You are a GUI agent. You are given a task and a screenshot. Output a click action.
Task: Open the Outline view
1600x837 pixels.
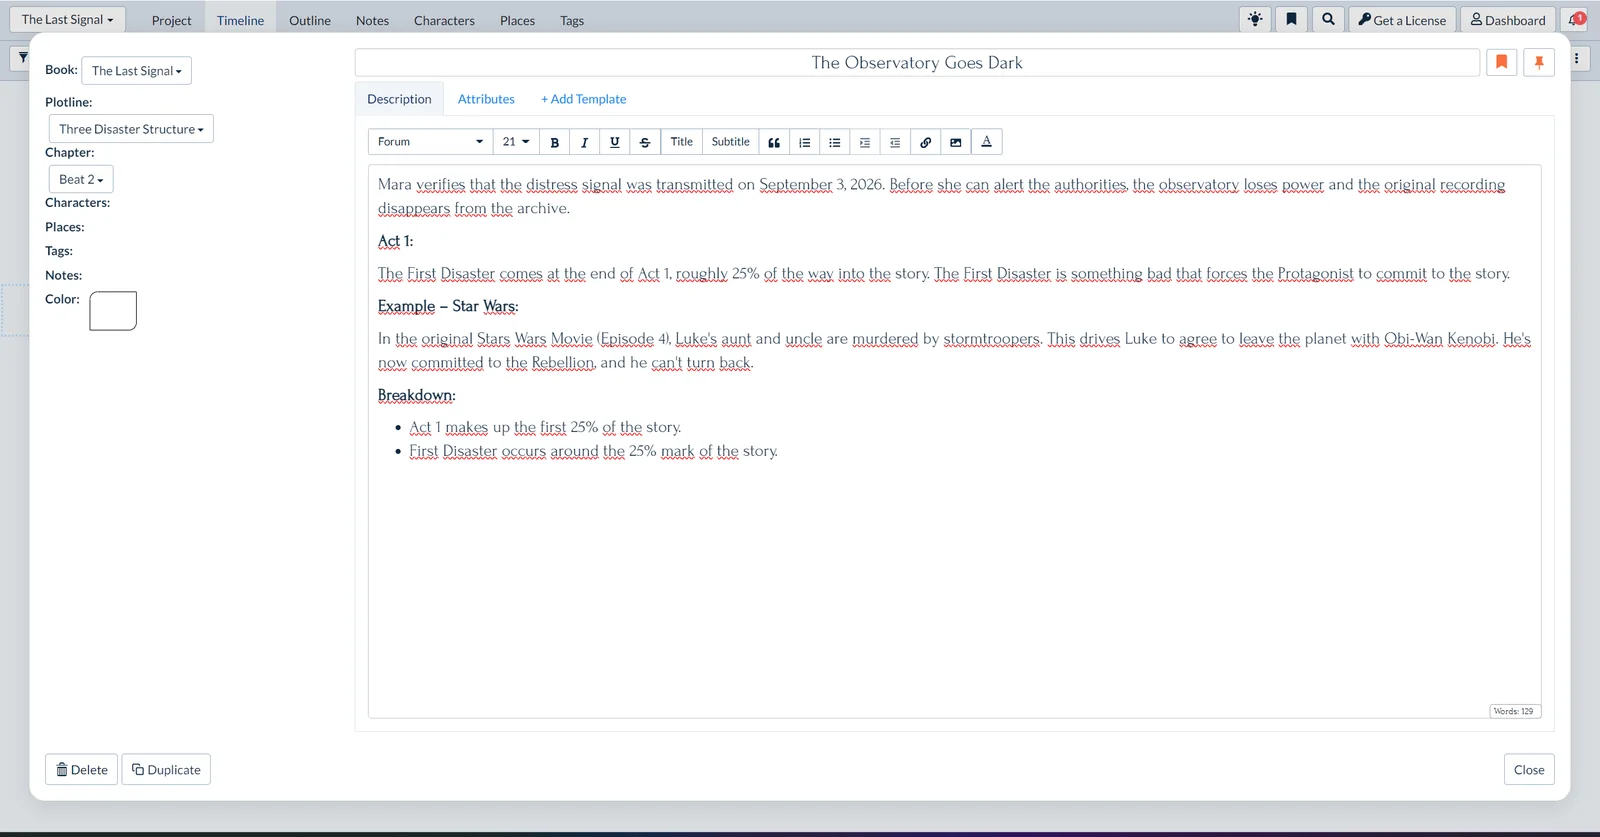(310, 20)
